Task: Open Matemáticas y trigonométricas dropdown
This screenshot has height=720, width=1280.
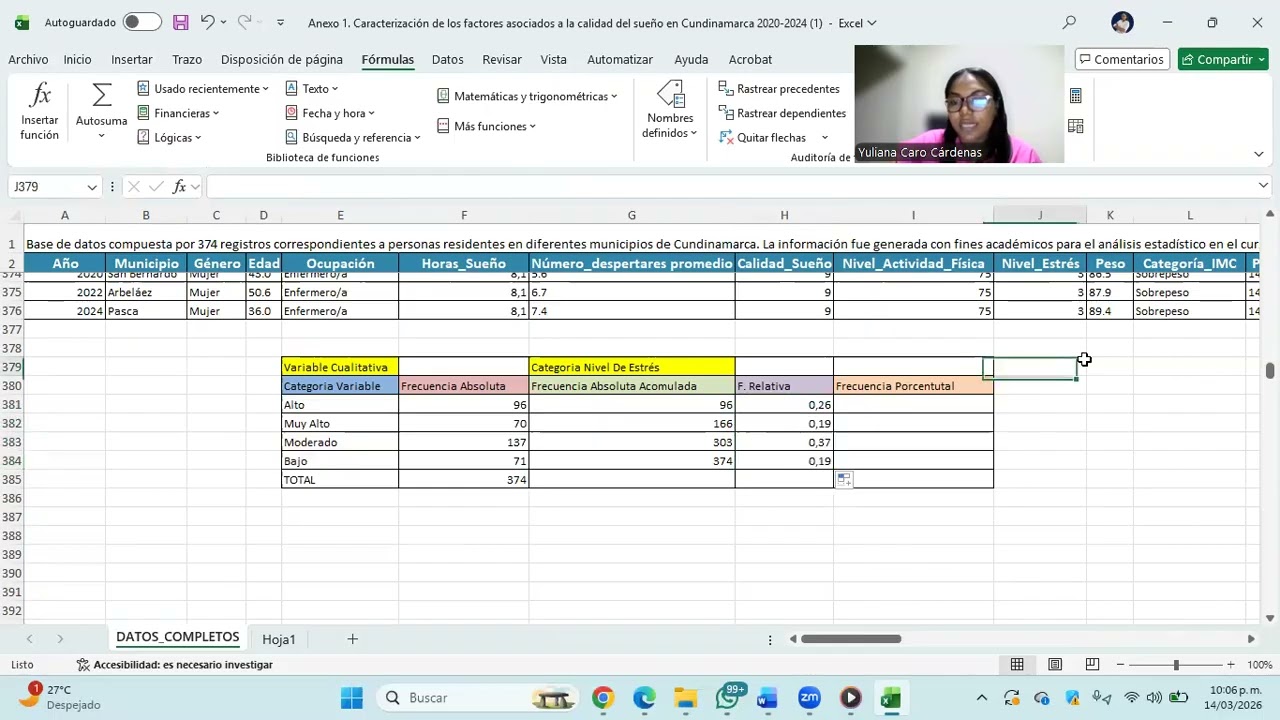Action: point(527,96)
